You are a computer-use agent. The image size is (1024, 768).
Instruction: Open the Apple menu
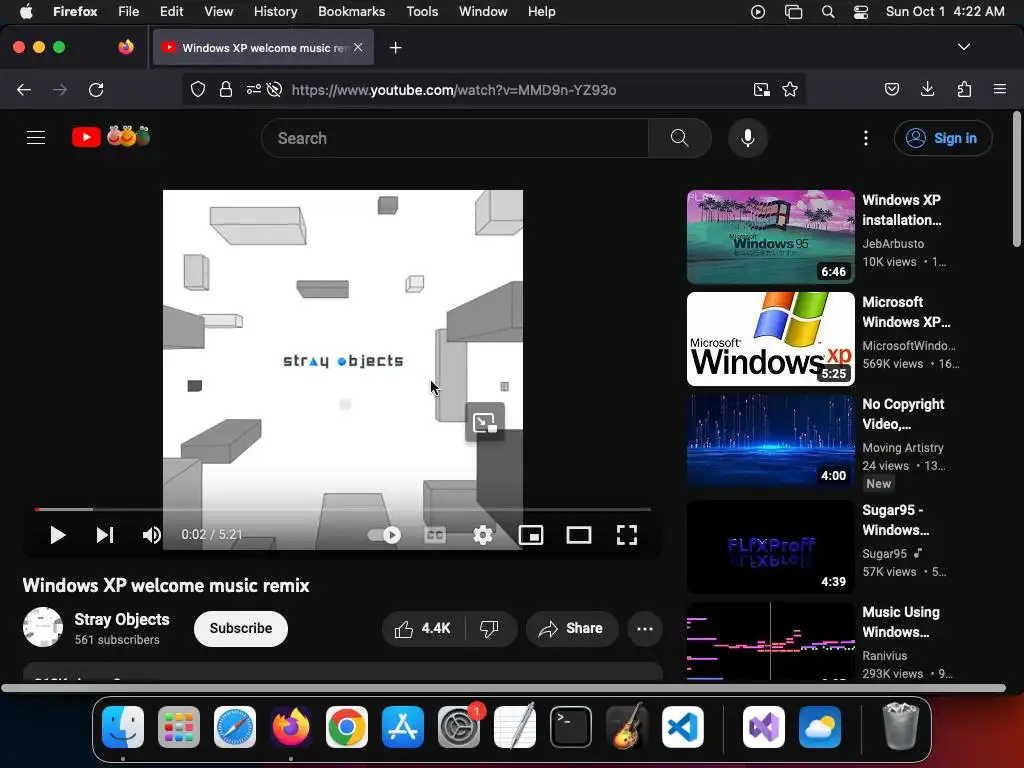click(x=26, y=12)
